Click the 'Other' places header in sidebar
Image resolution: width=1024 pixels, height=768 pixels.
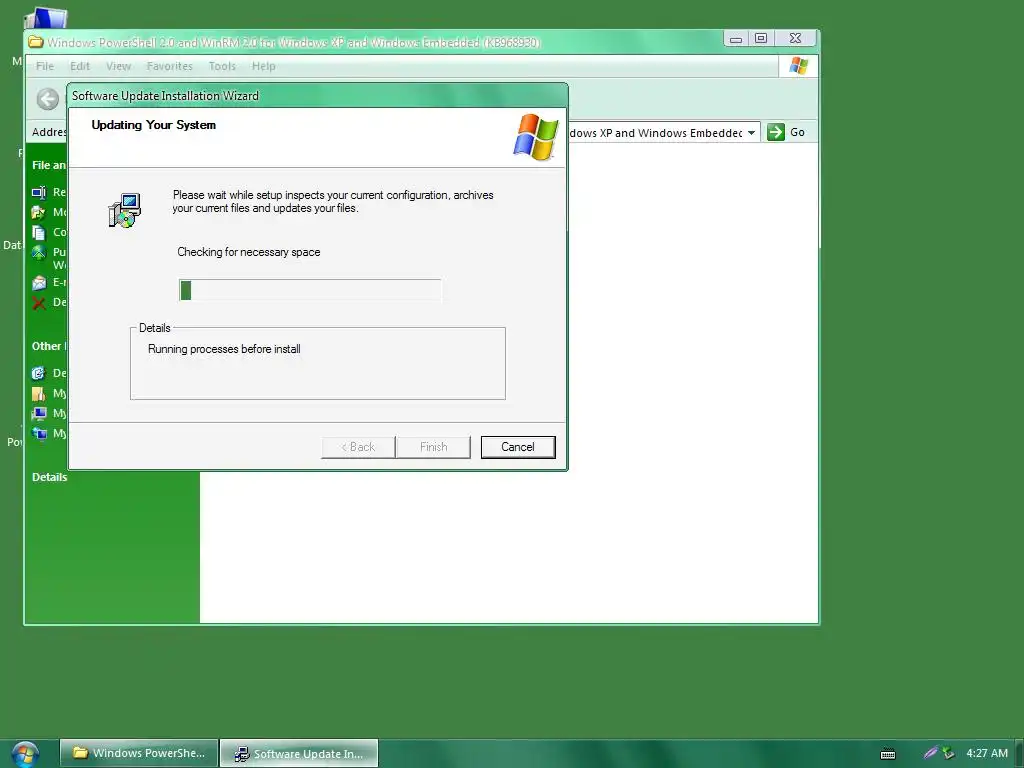click(x=49, y=346)
